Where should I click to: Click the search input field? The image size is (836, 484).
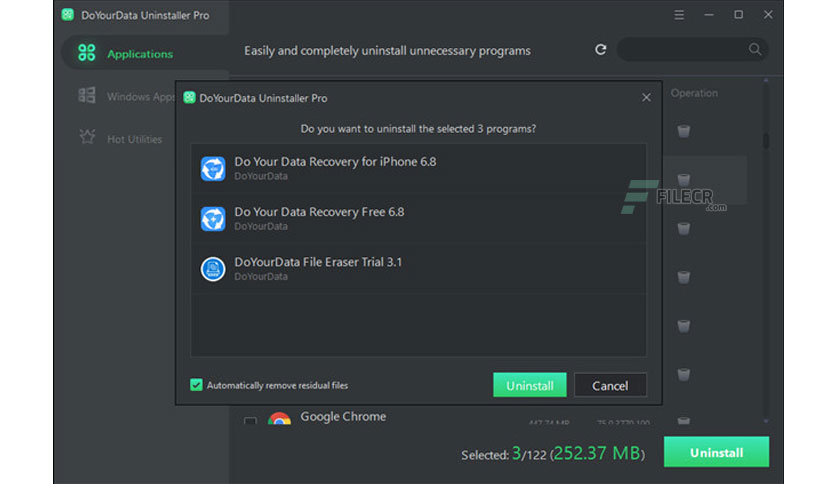point(692,50)
